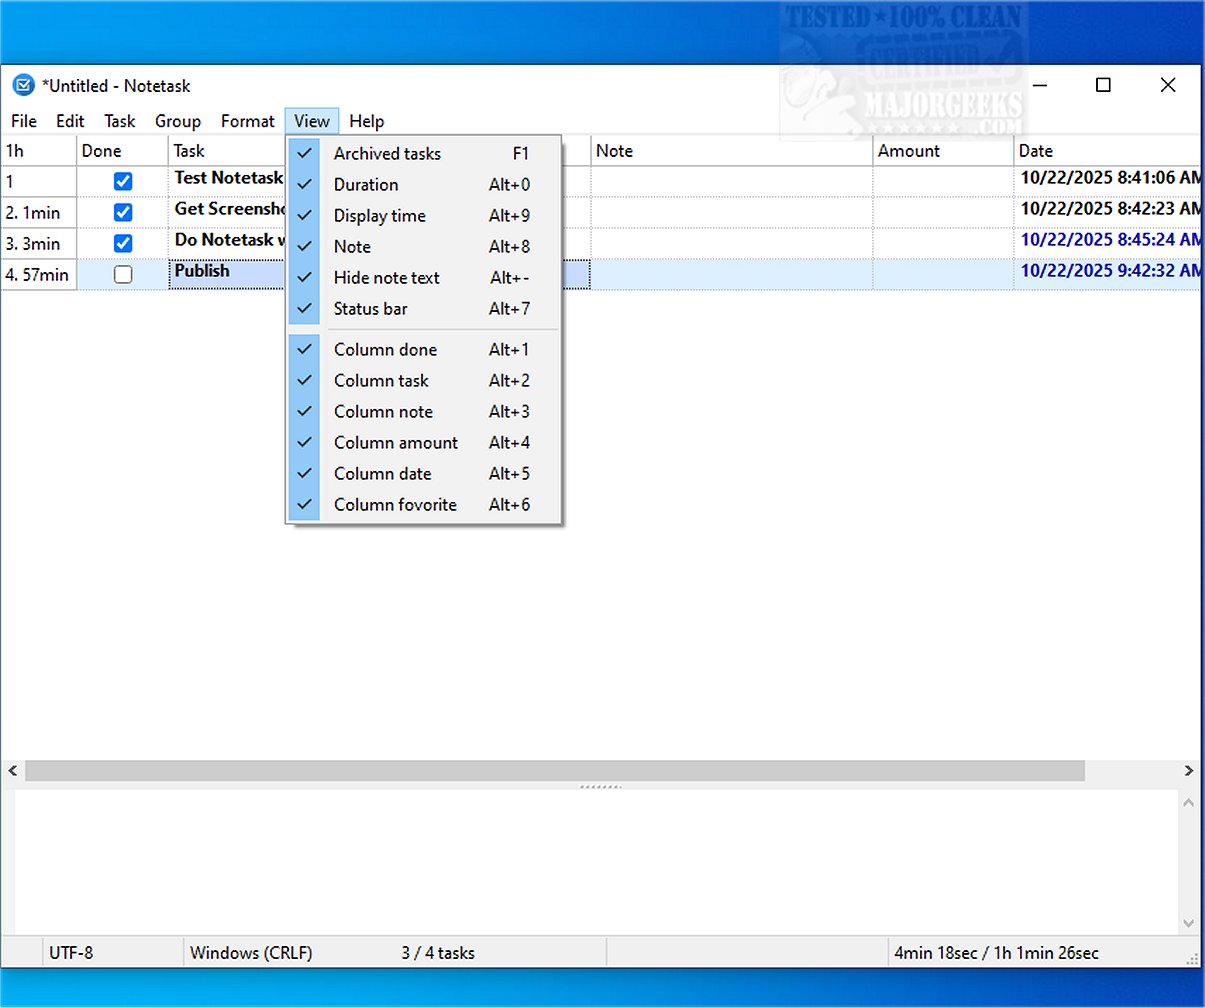Uncheck Done for Do Notetask row
The width and height of the screenshot is (1205, 1008).
(x=123, y=244)
